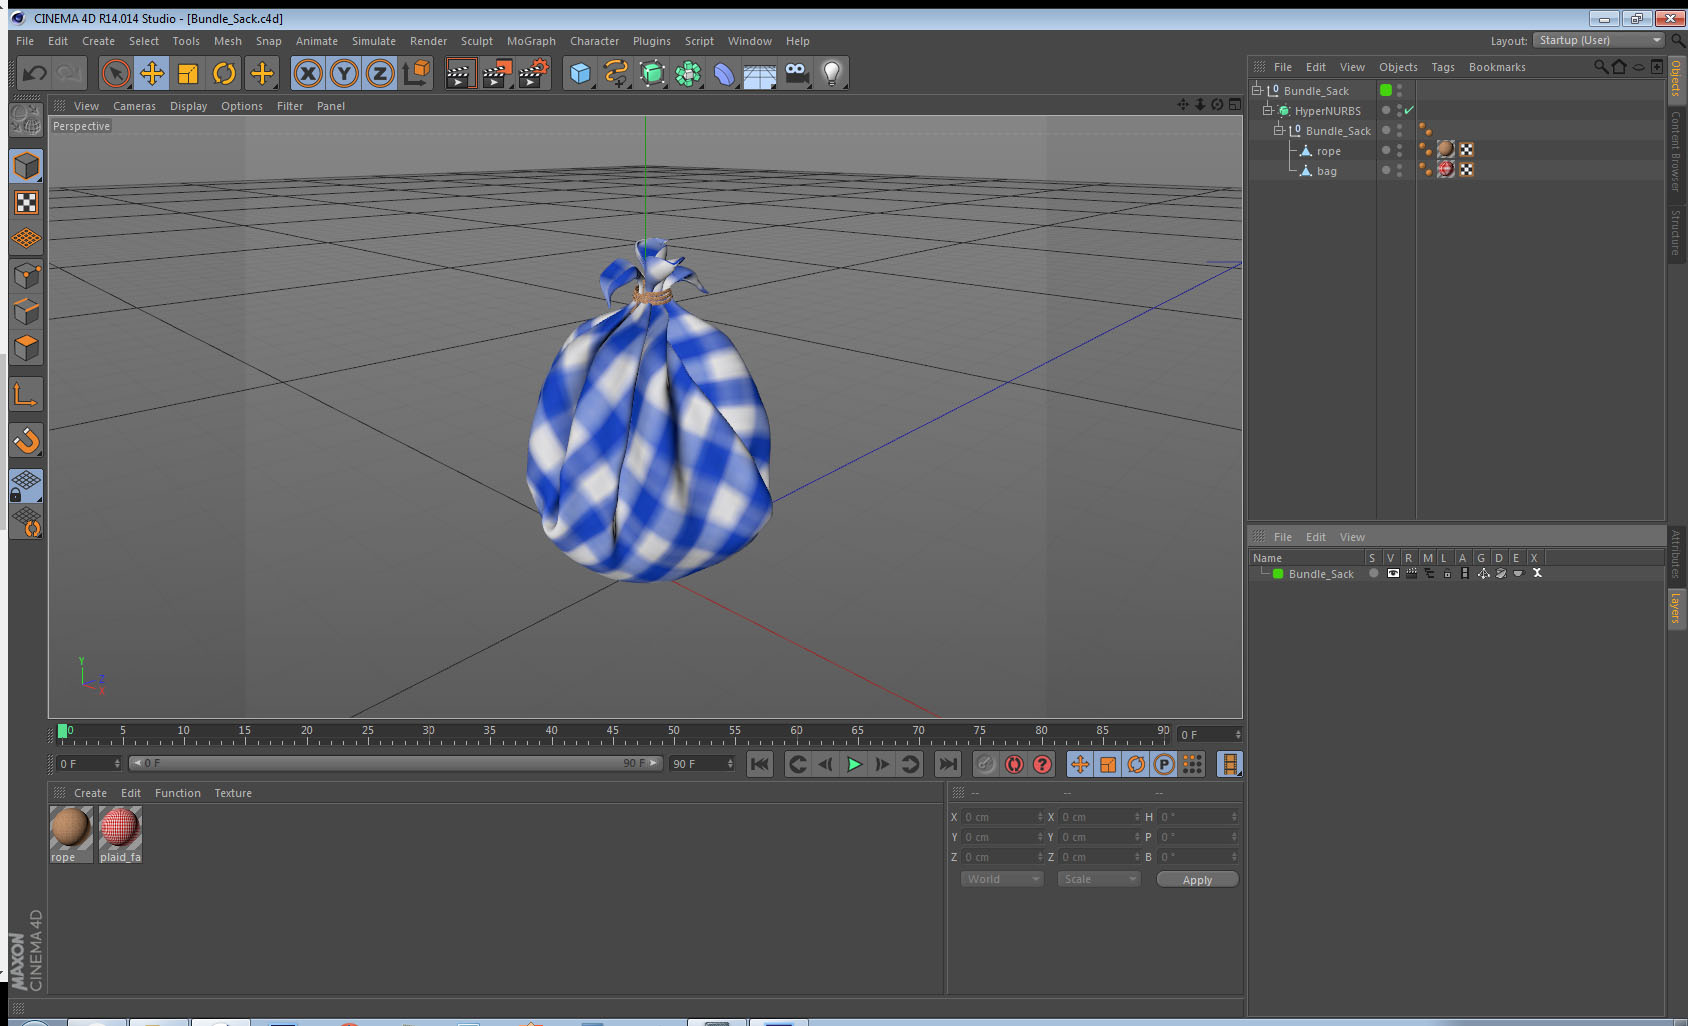Collapse HyperNURBS tree node
Screen dimensions: 1688x1026
[x=1267, y=110]
